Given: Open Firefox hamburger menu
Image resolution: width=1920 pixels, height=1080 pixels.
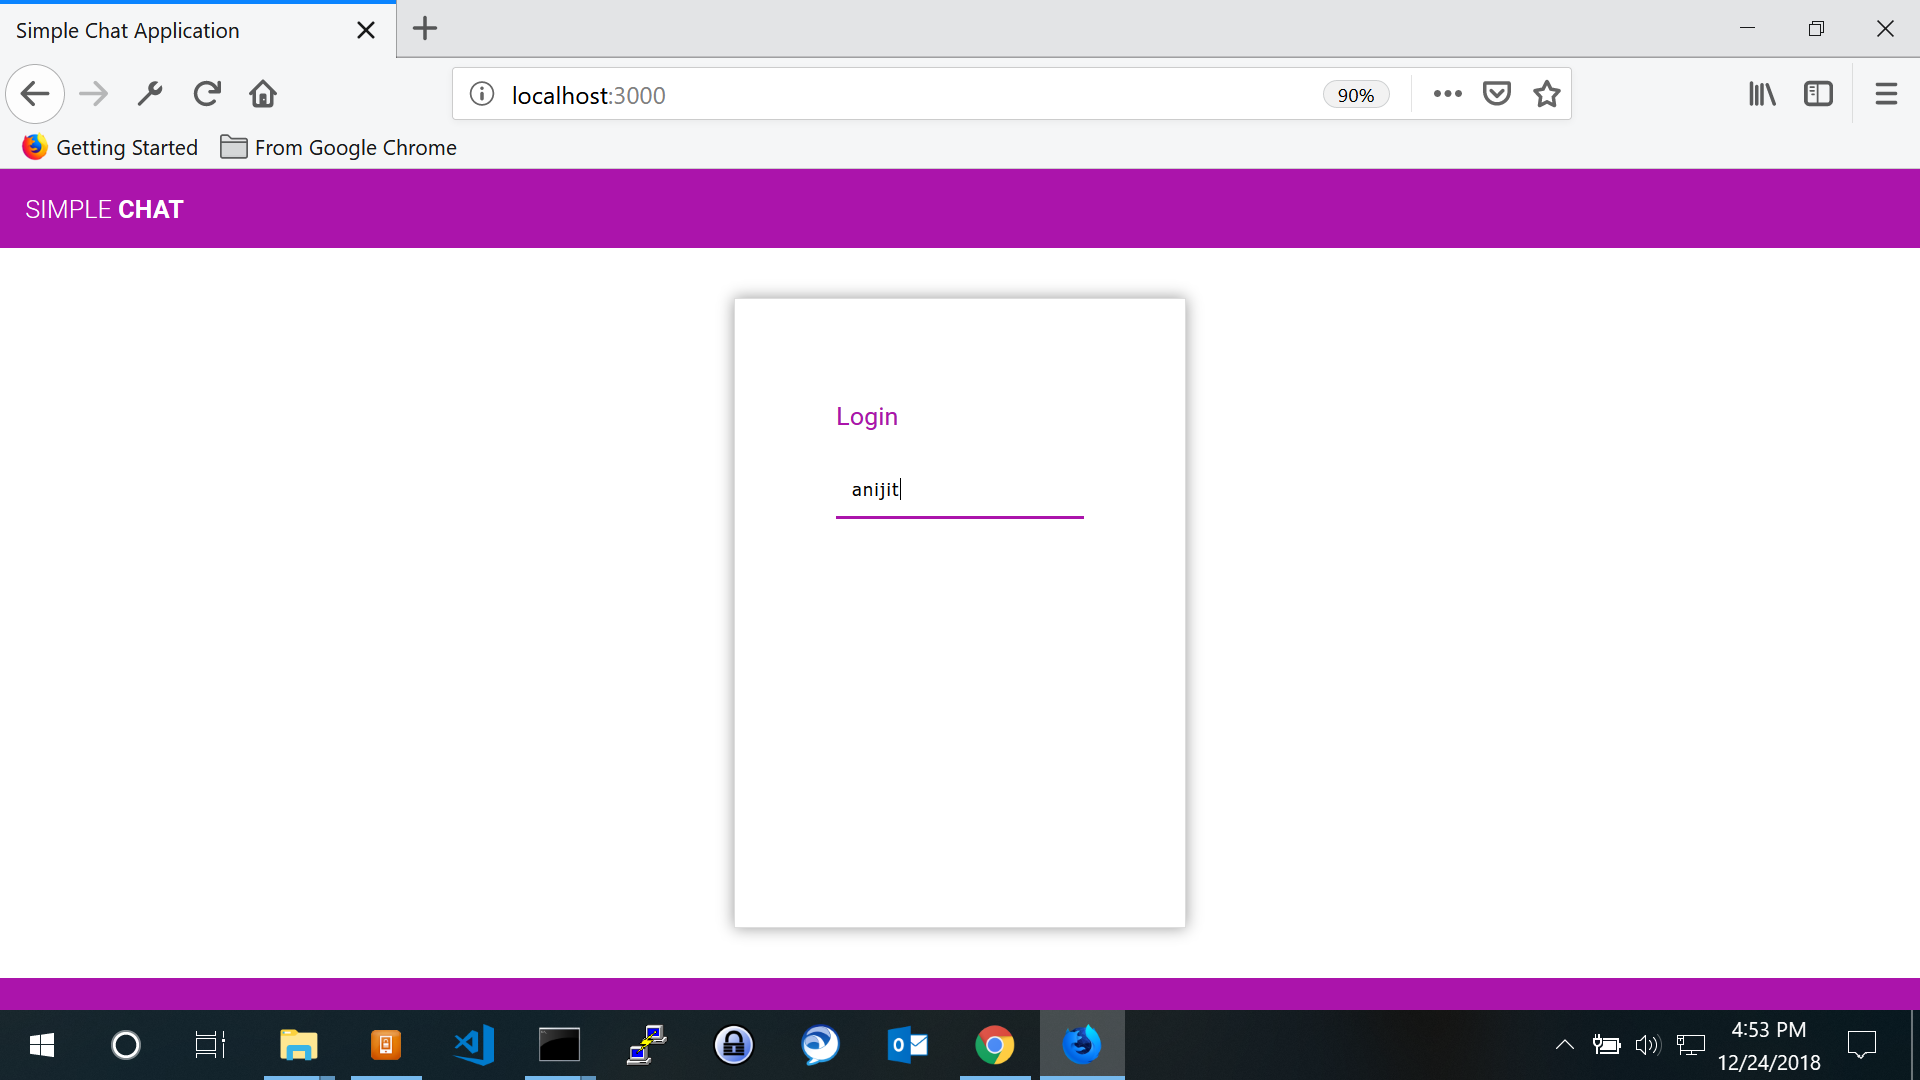Looking at the screenshot, I should 1886,94.
